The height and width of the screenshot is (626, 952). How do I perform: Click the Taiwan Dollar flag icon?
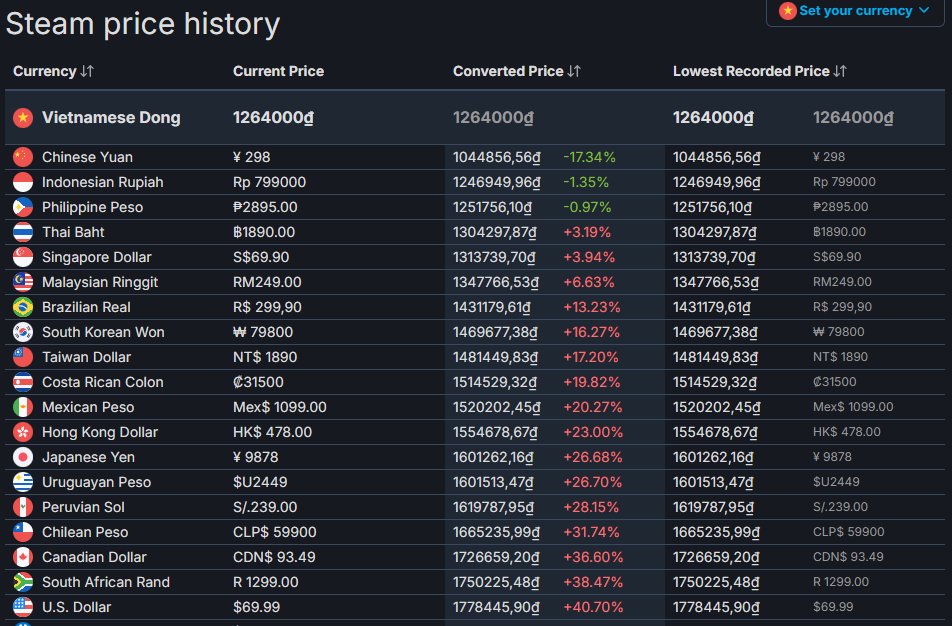coord(23,357)
